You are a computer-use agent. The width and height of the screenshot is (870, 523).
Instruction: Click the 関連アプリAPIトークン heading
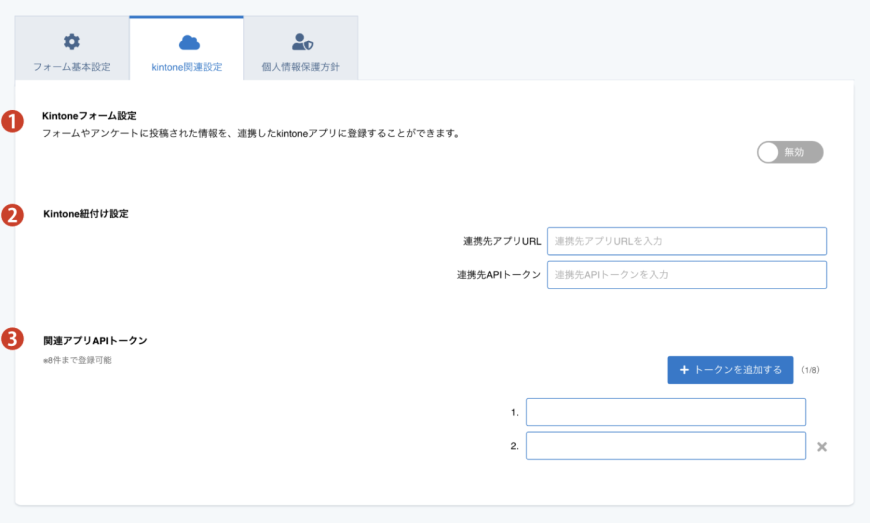(x=95, y=341)
